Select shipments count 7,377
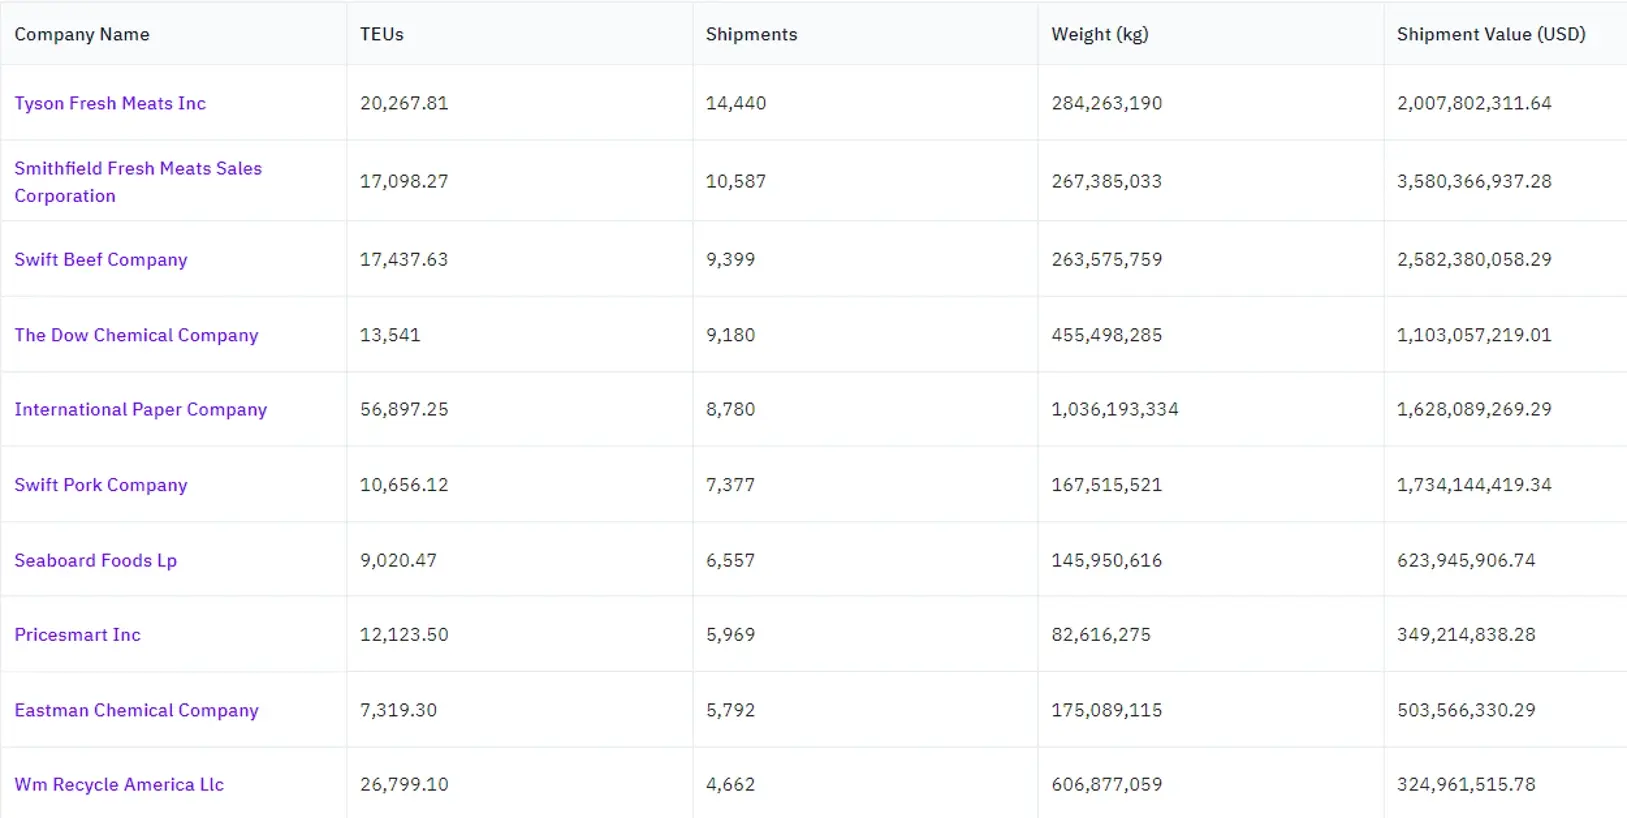The width and height of the screenshot is (1627, 818). tap(730, 485)
